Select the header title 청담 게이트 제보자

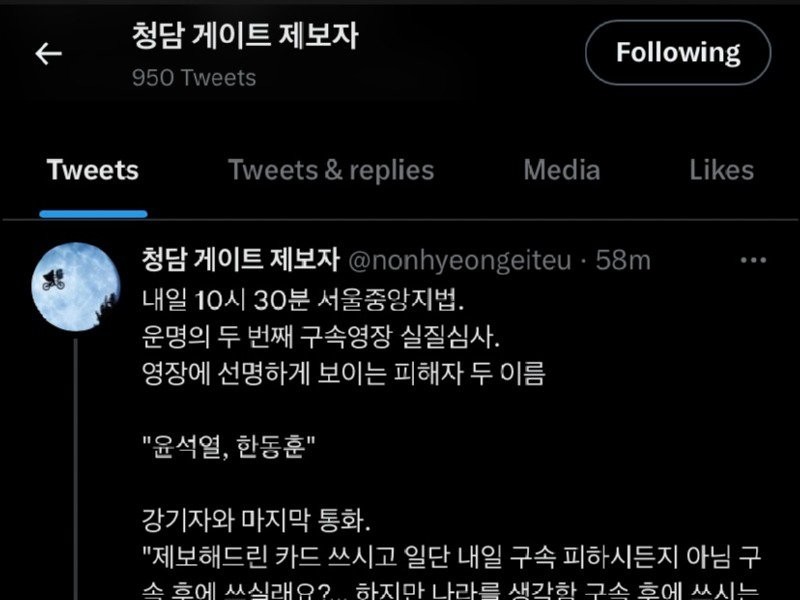(245, 36)
